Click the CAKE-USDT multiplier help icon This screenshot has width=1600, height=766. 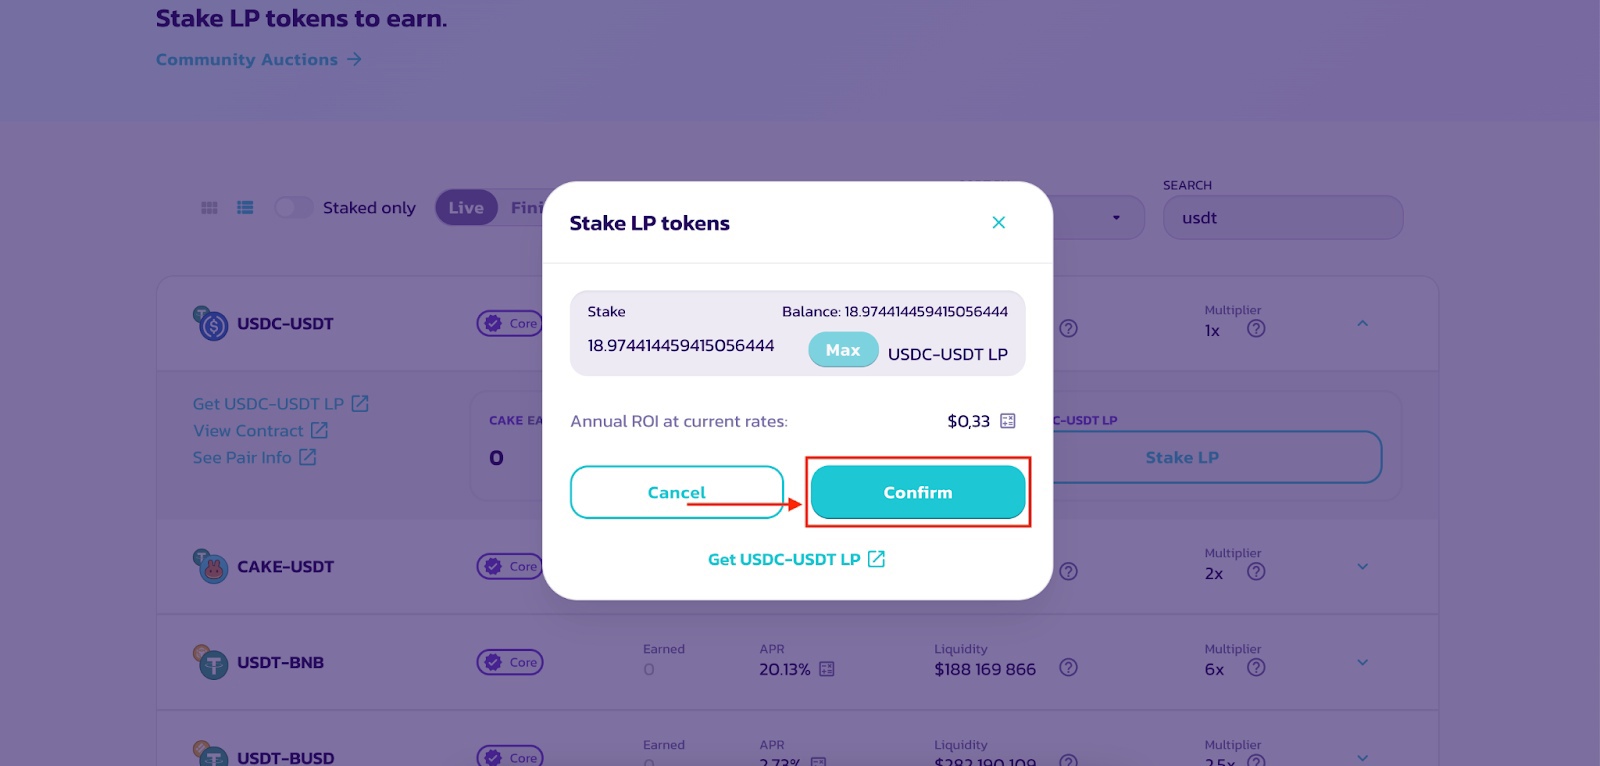pyautogui.click(x=1256, y=571)
